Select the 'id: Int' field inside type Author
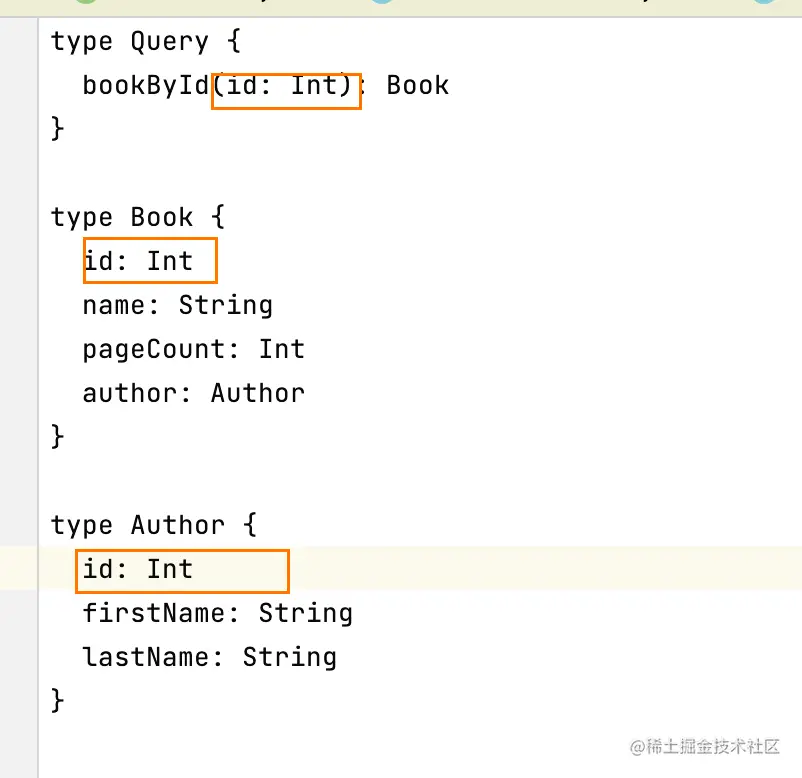802x778 pixels. pyautogui.click(x=138, y=569)
